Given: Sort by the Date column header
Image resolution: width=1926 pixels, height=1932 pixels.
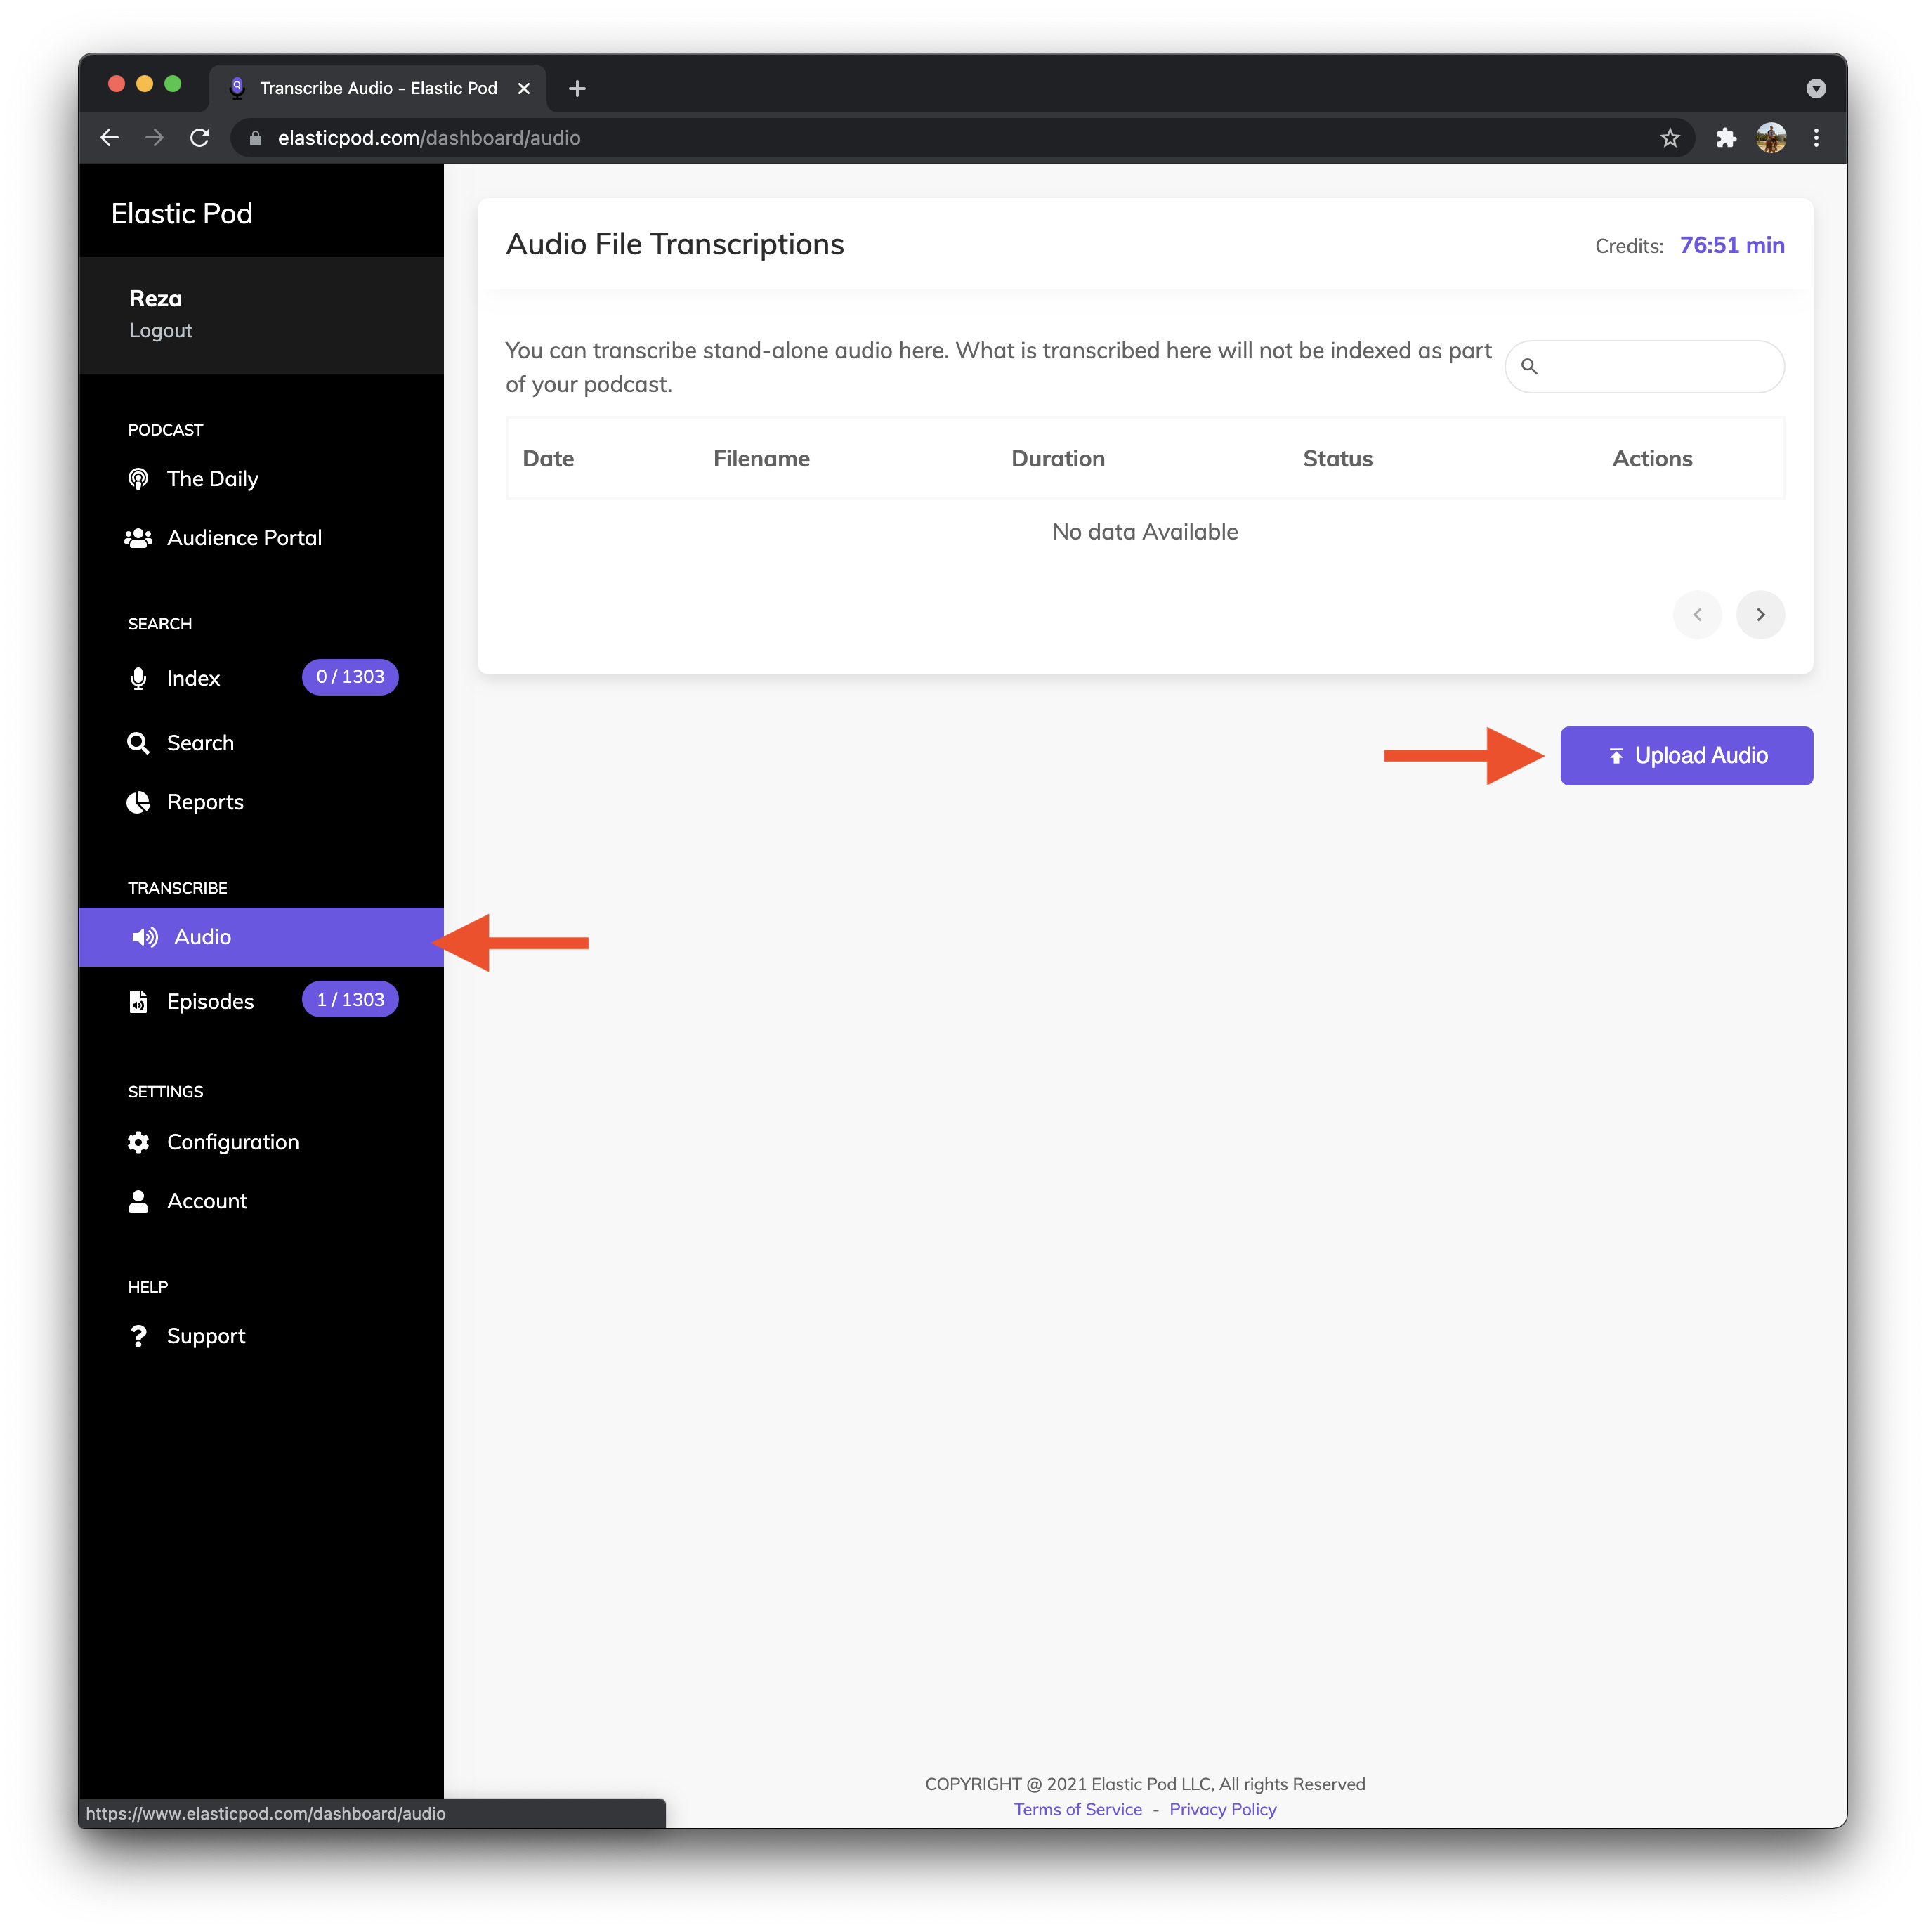Looking at the screenshot, I should pyautogui.click(x=548, y=459).
